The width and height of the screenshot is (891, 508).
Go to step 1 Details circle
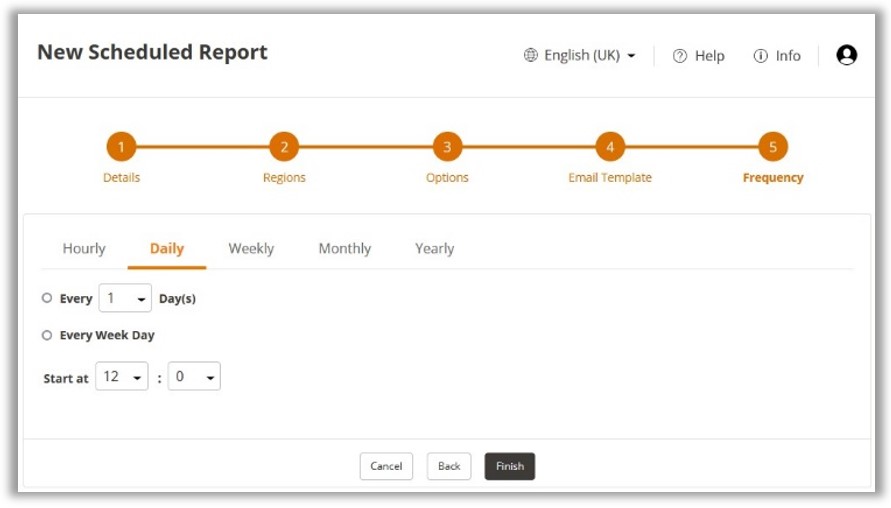pos(121,147)
